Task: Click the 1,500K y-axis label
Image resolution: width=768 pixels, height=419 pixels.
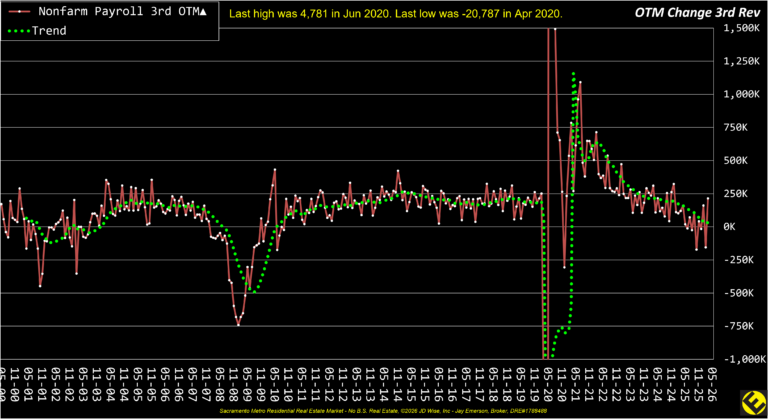Action: click(x=741, y=28)
